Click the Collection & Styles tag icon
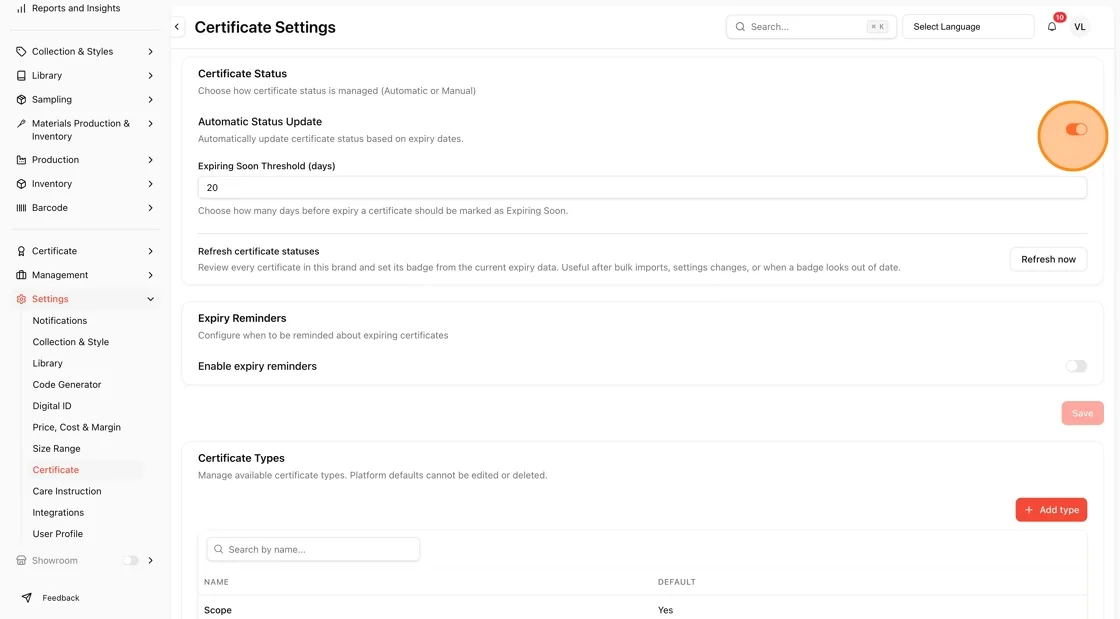Screen dimensions: 1120x619 [x=21, y=51]
